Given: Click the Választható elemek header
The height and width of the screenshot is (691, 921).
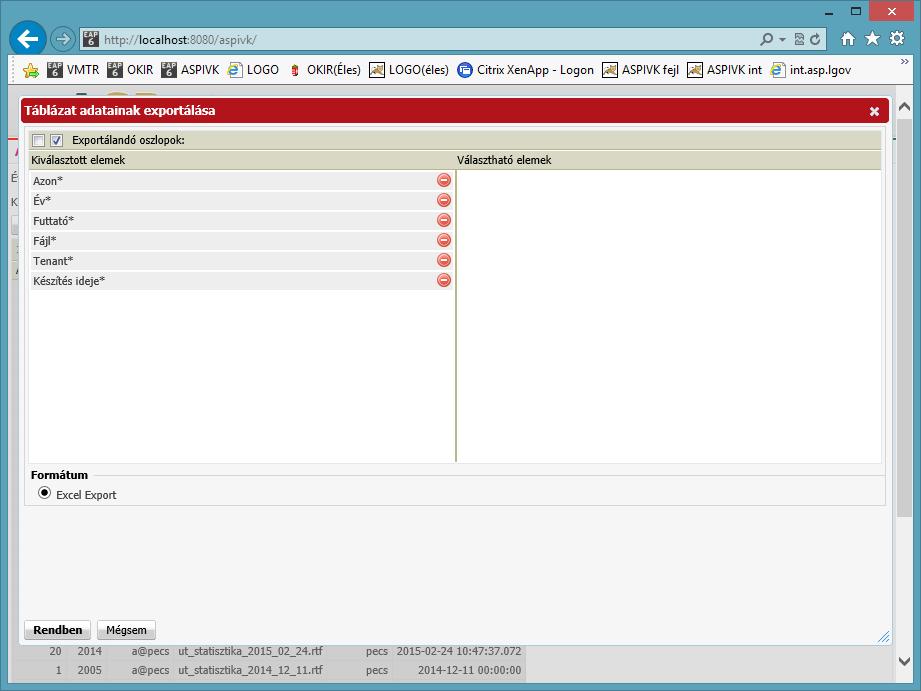Looking at the screenshot, I should [x=504, y=160].
